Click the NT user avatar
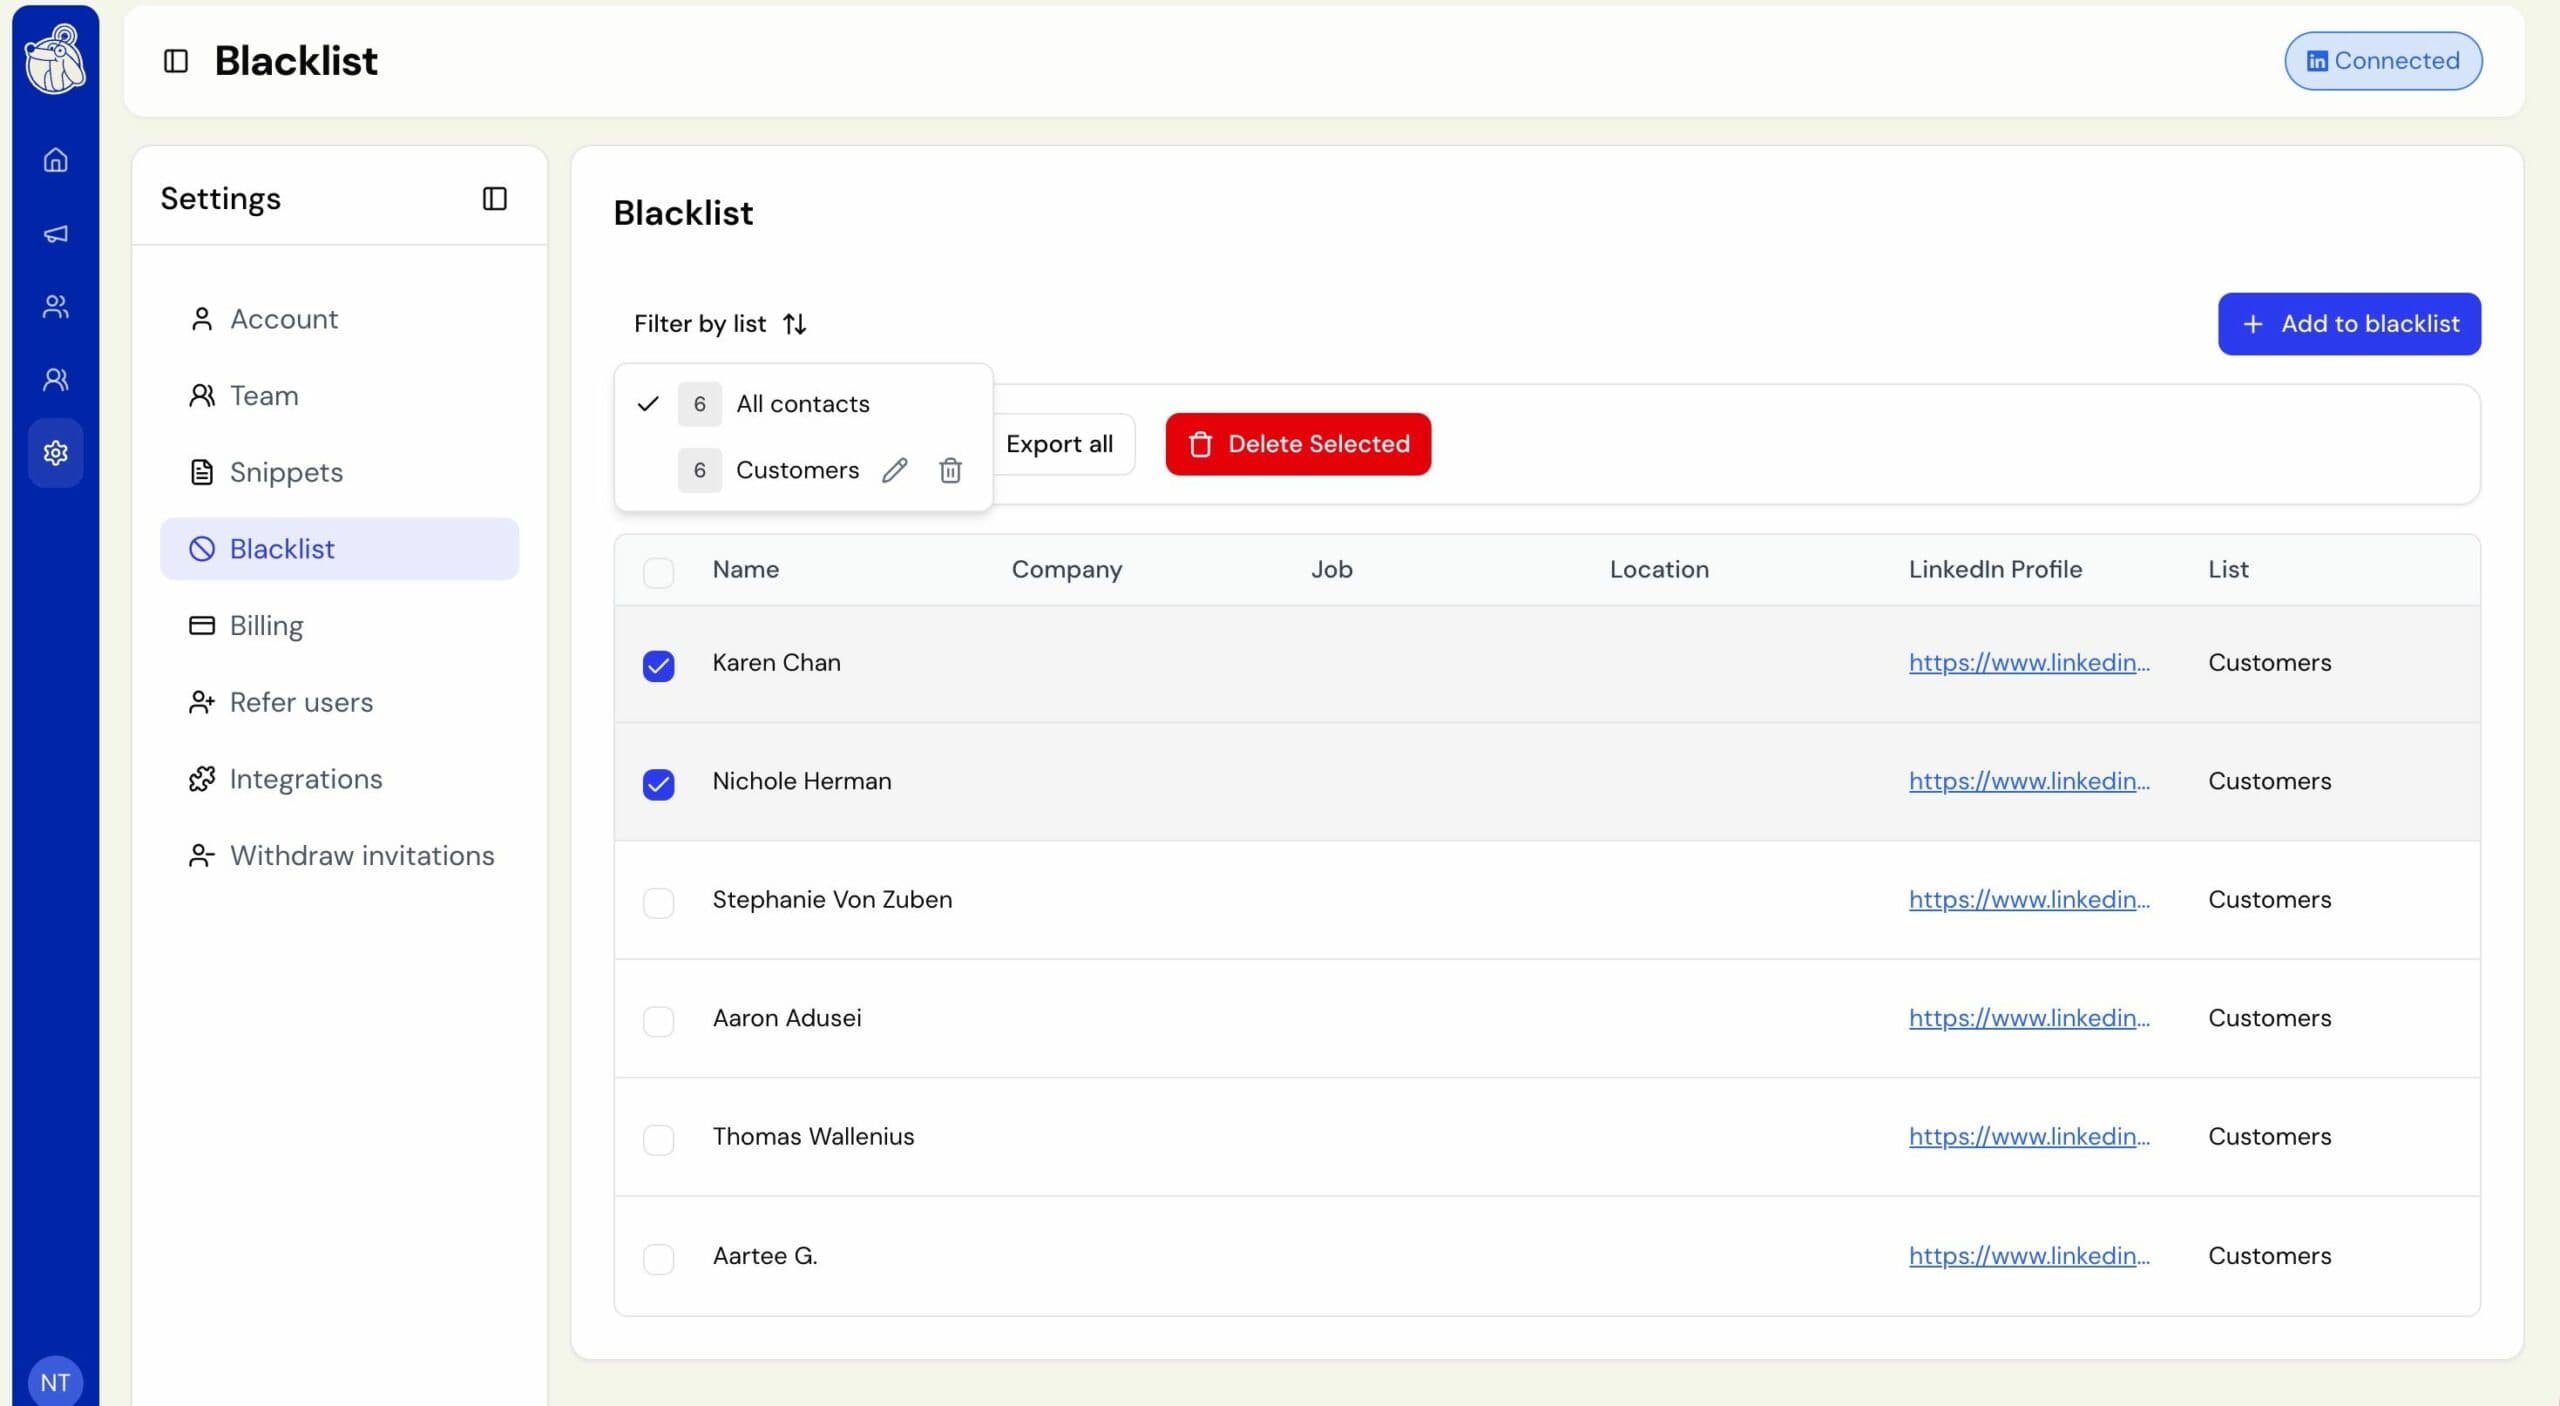Image resolution: width=2560 pixels, height=1406 pixels. click(55, 1382)
